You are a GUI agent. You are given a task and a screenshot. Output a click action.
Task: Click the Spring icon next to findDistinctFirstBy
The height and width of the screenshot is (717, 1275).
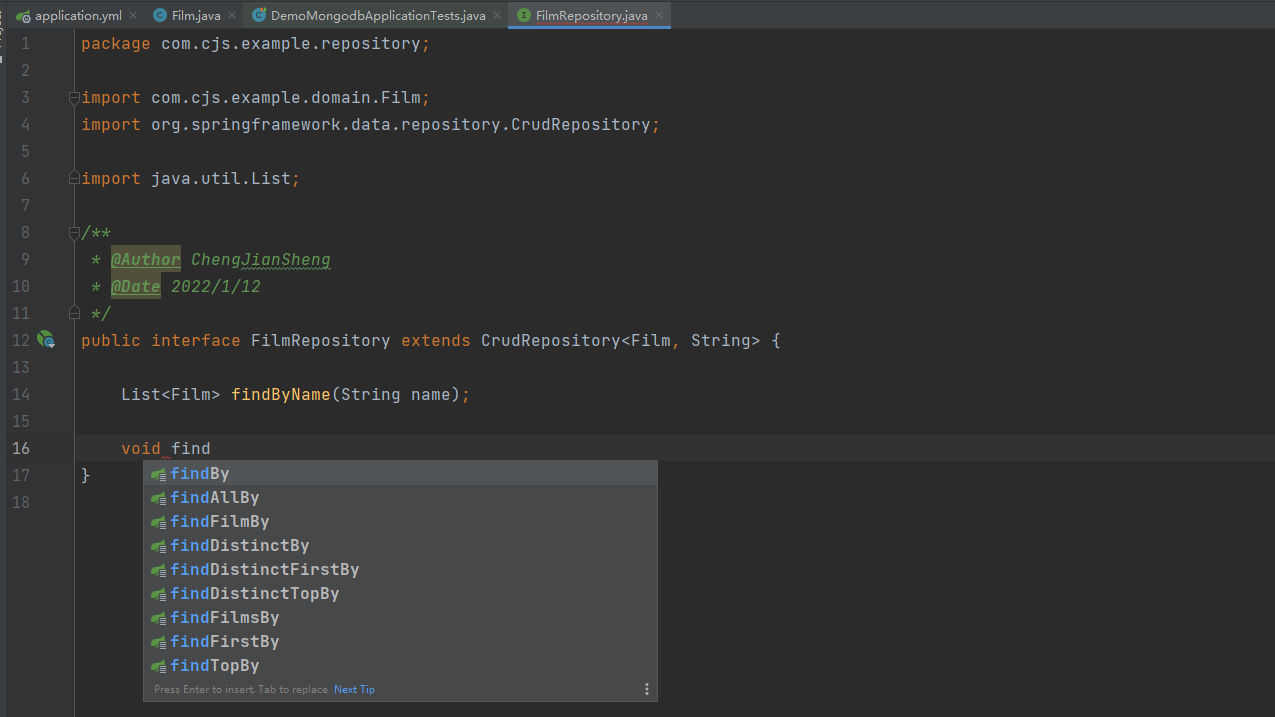click(x=158, y=570)
